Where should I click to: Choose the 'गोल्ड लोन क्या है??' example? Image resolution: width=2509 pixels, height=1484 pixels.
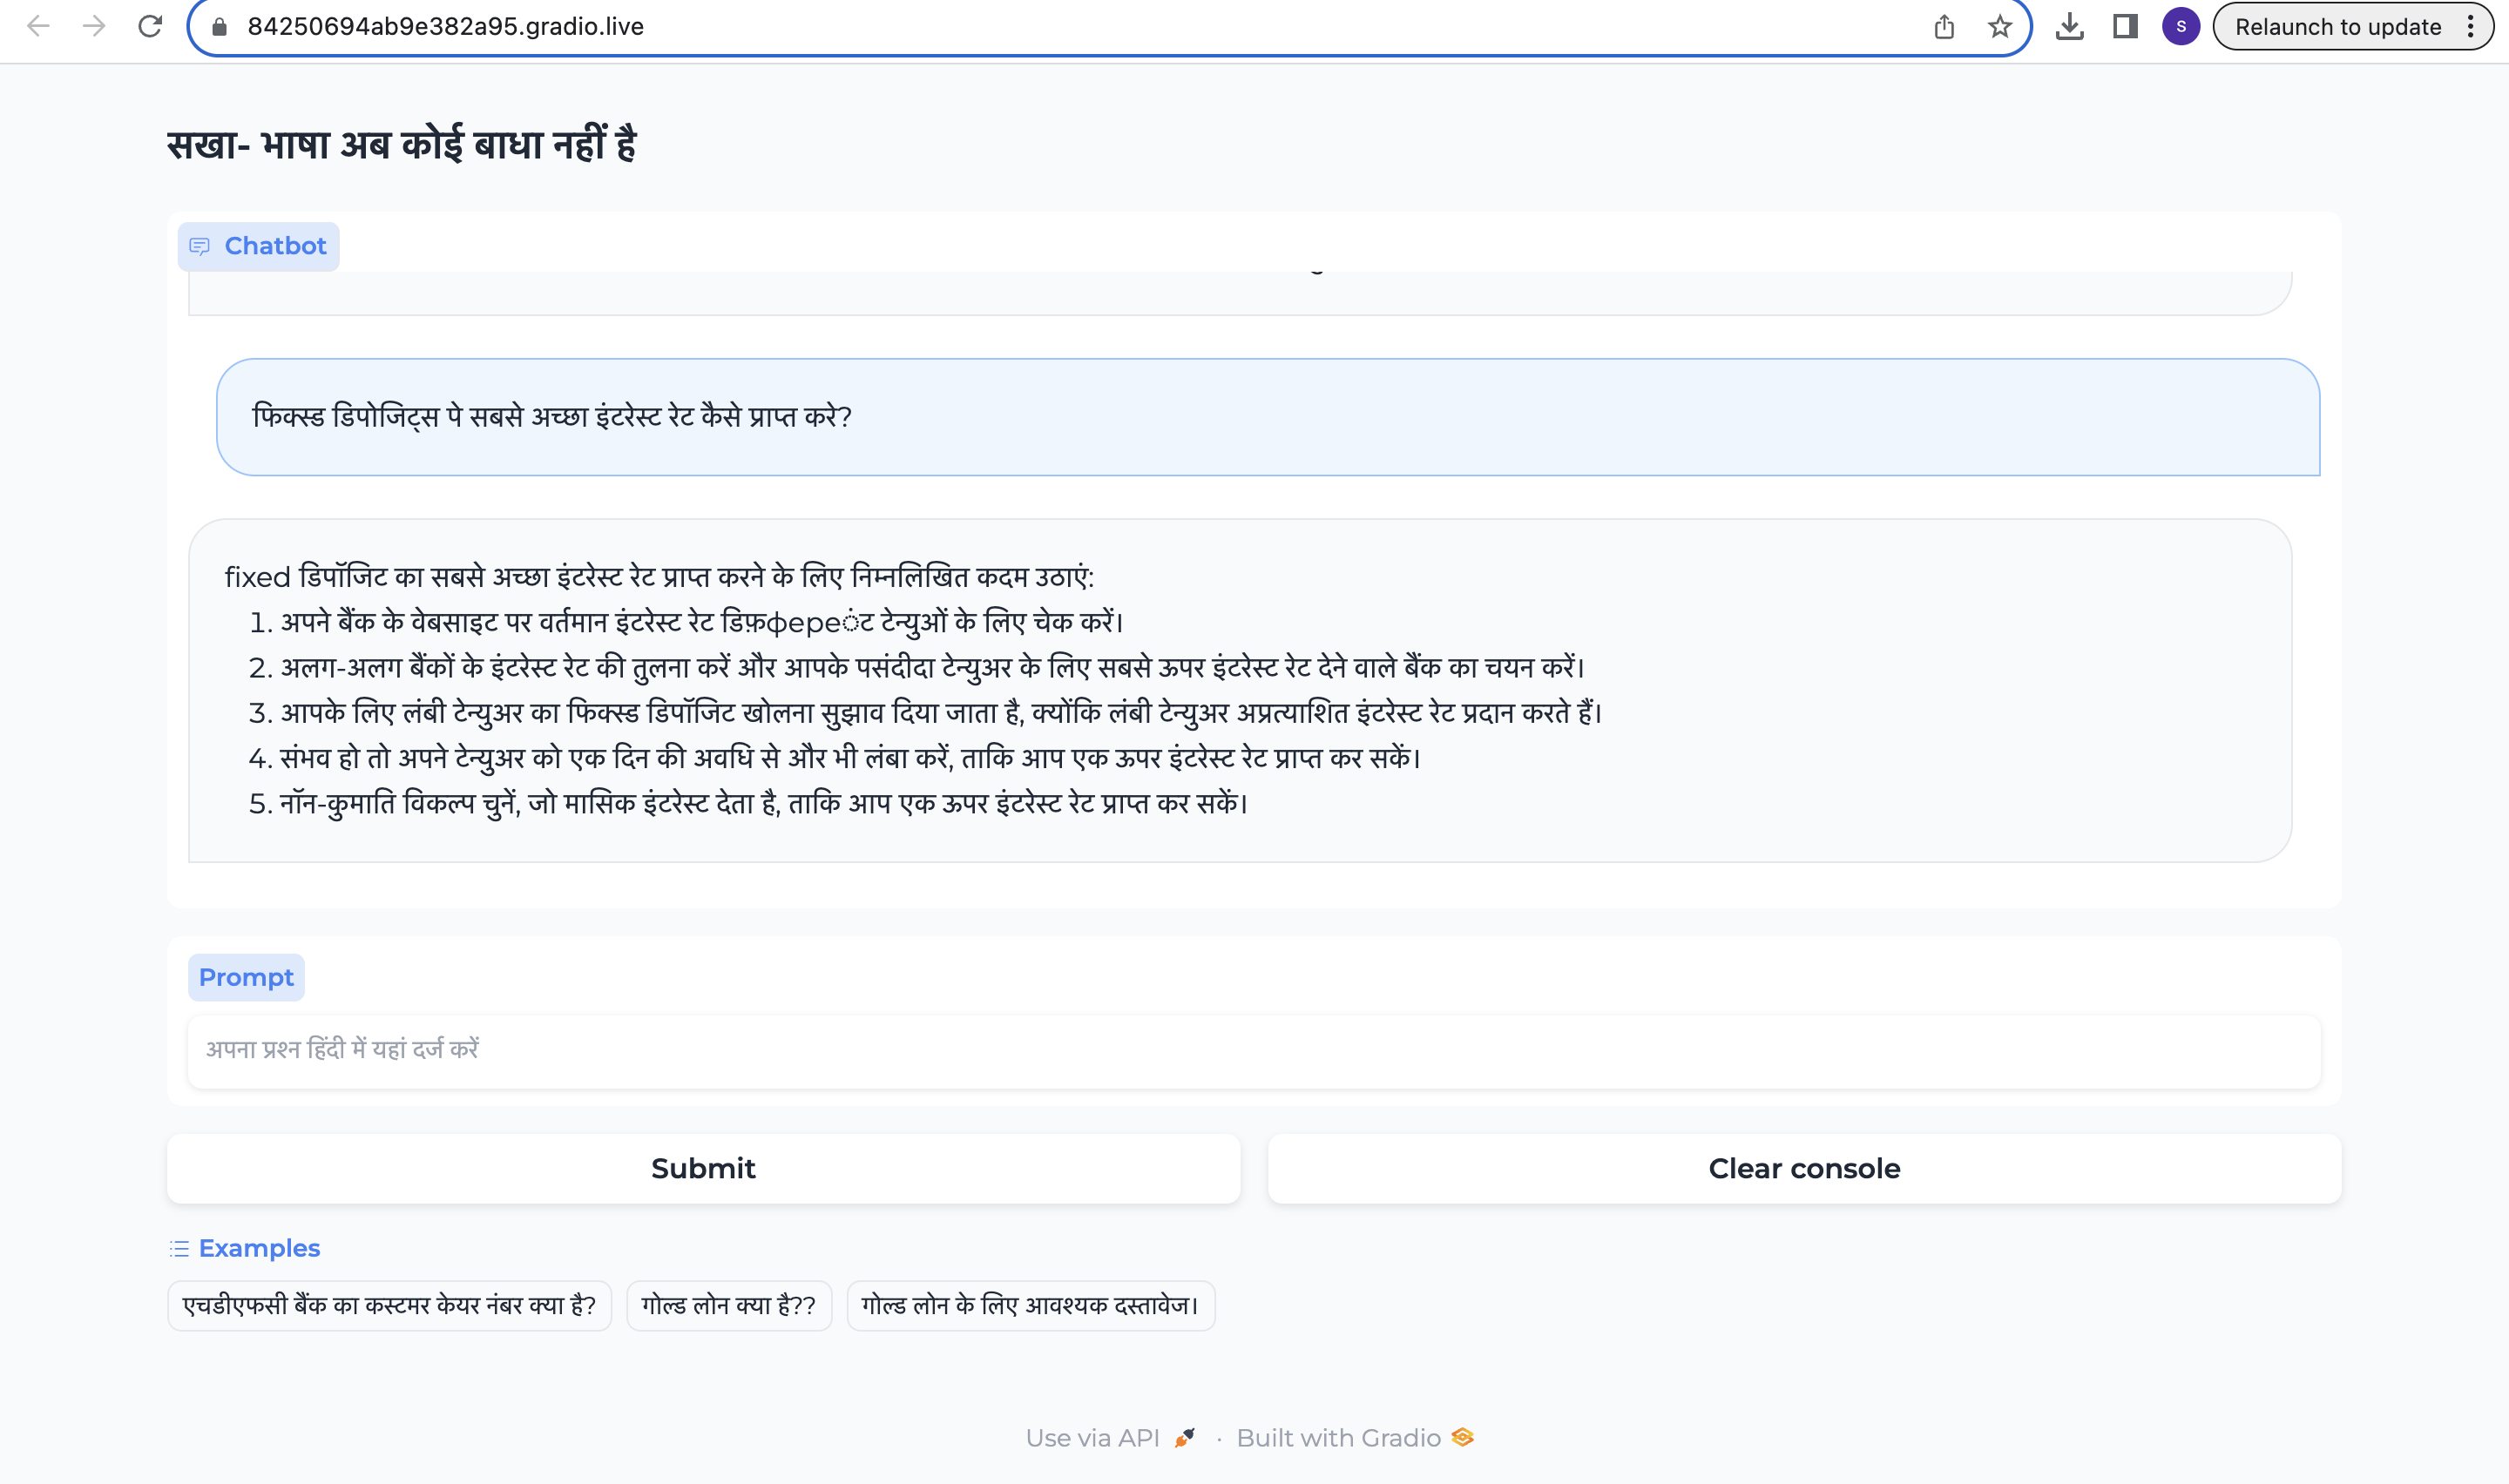728,1305
